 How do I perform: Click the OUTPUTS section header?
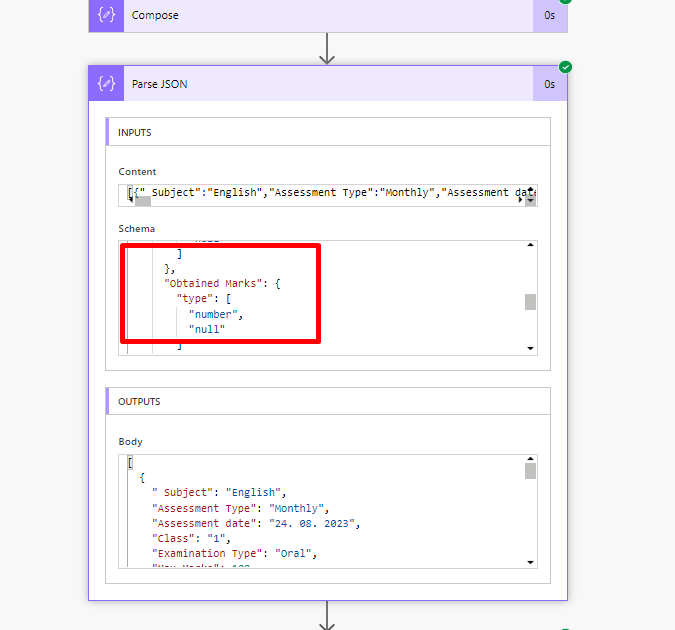coord(328,401)
